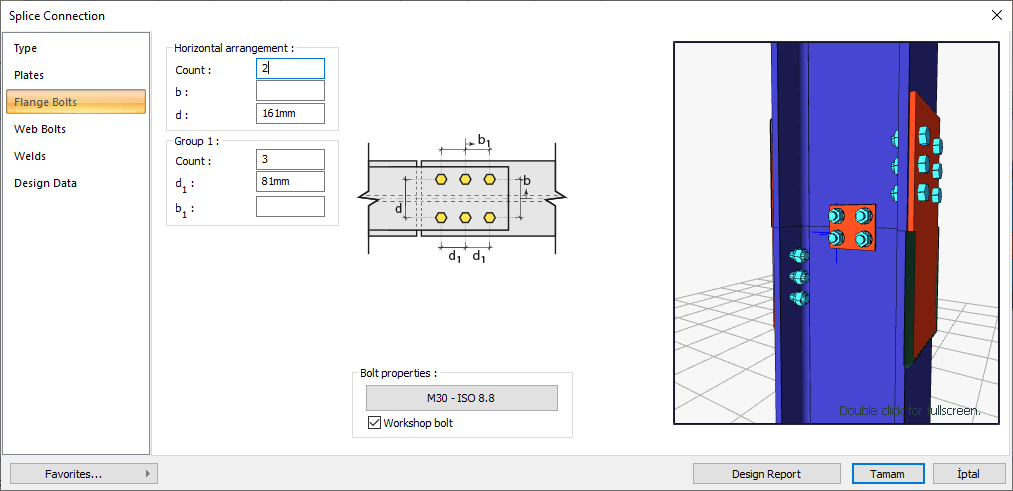Open the Welds section

tap(30, 156)
